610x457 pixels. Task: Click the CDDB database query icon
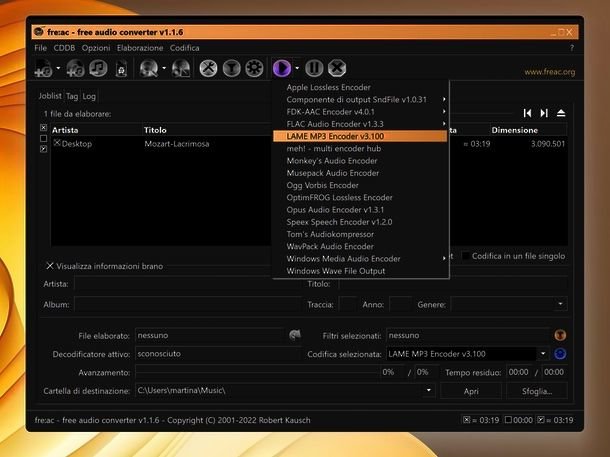pyautogui.click(x=149, y=68)
